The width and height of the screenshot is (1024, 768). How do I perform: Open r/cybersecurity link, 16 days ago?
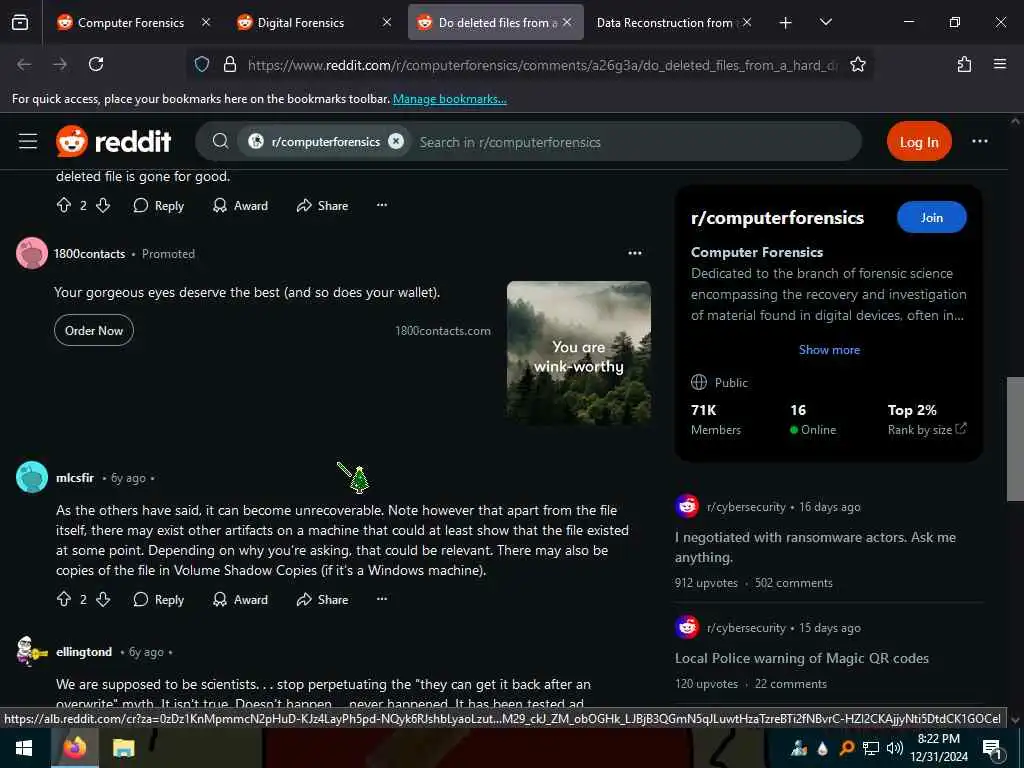tap(746, 507)
